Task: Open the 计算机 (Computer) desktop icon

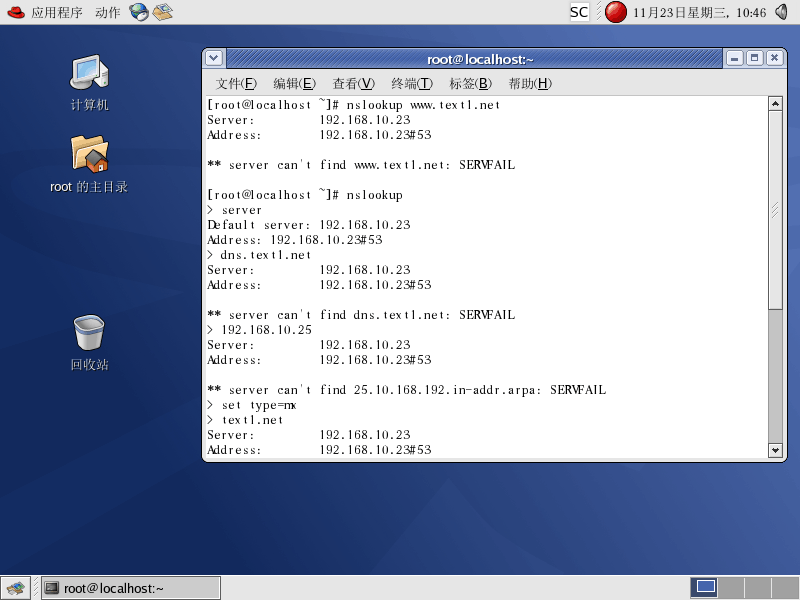Action: click(89, 73)
